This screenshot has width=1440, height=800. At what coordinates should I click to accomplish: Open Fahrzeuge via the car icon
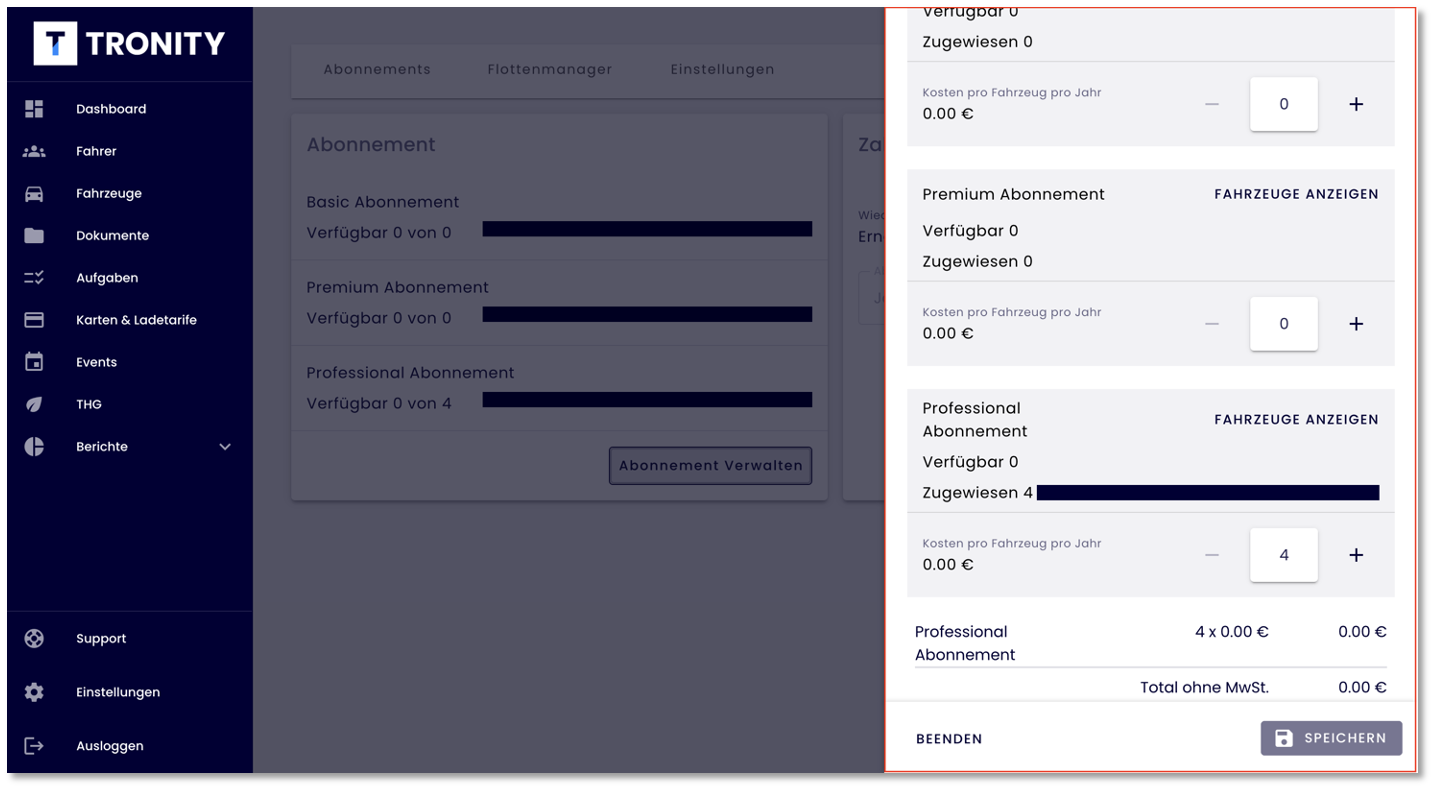34,193
